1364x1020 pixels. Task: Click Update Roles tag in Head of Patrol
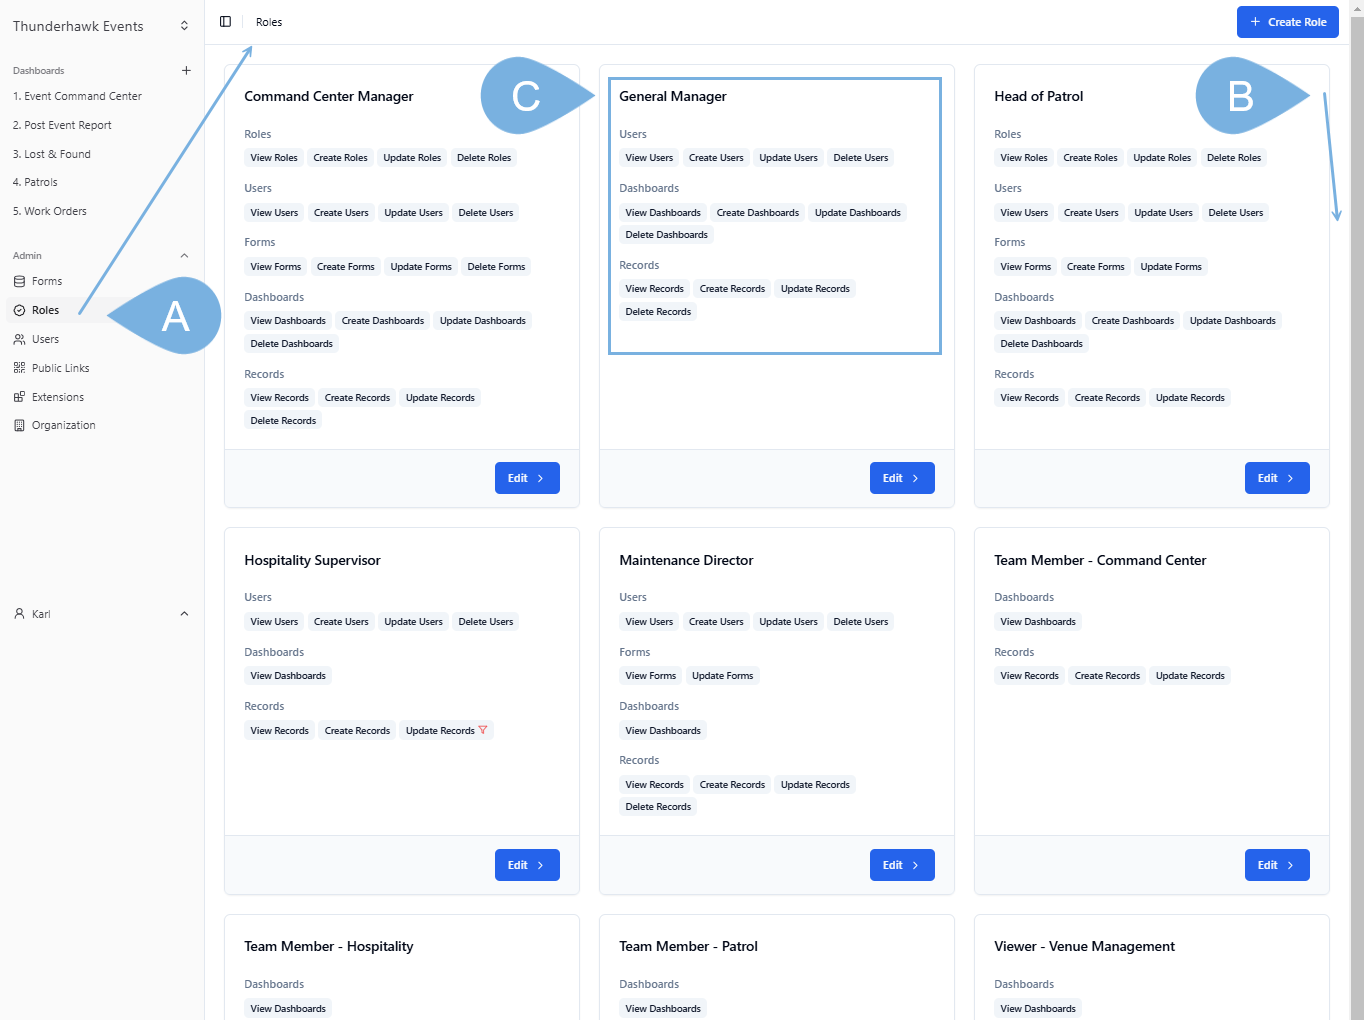[1162, 158]
